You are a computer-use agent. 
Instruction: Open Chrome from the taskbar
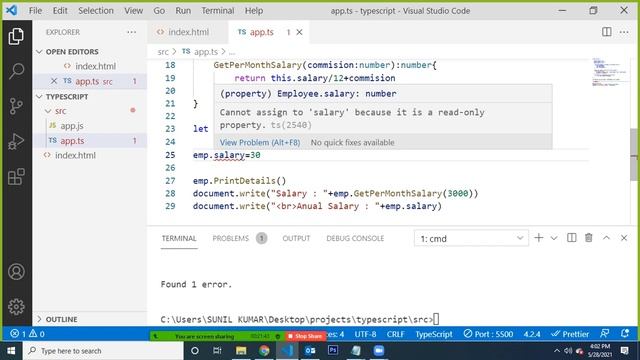264,351
